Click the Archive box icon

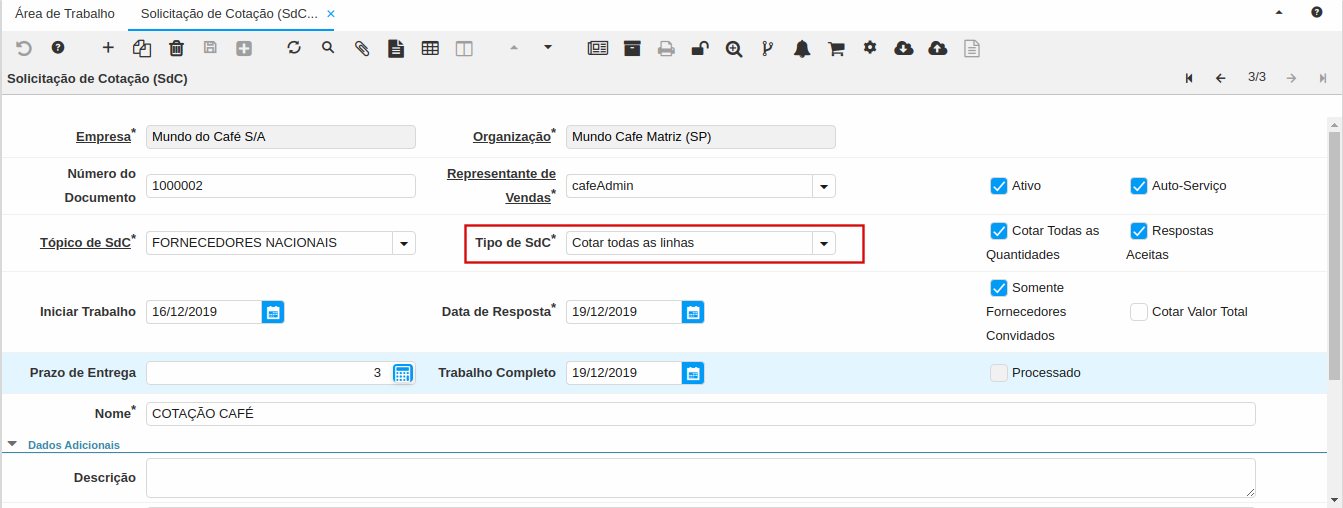click(632, 48)
